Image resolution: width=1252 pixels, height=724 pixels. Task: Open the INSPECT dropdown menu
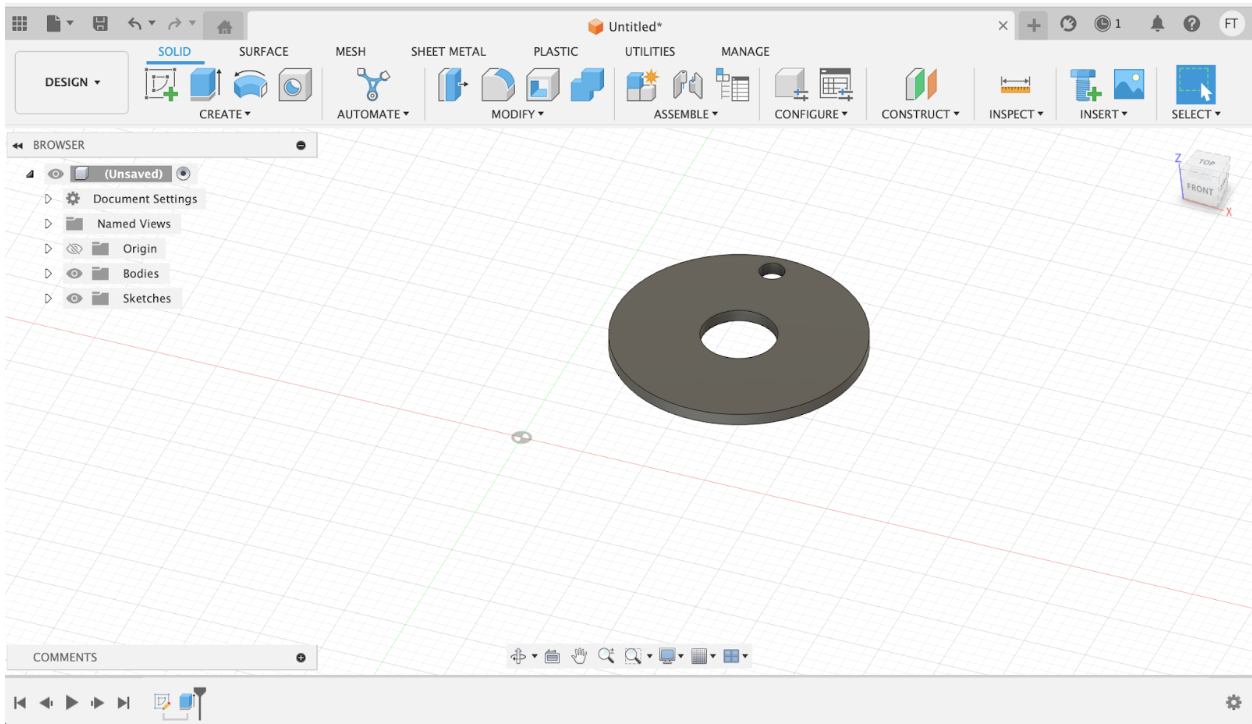tap(1016, 114)
